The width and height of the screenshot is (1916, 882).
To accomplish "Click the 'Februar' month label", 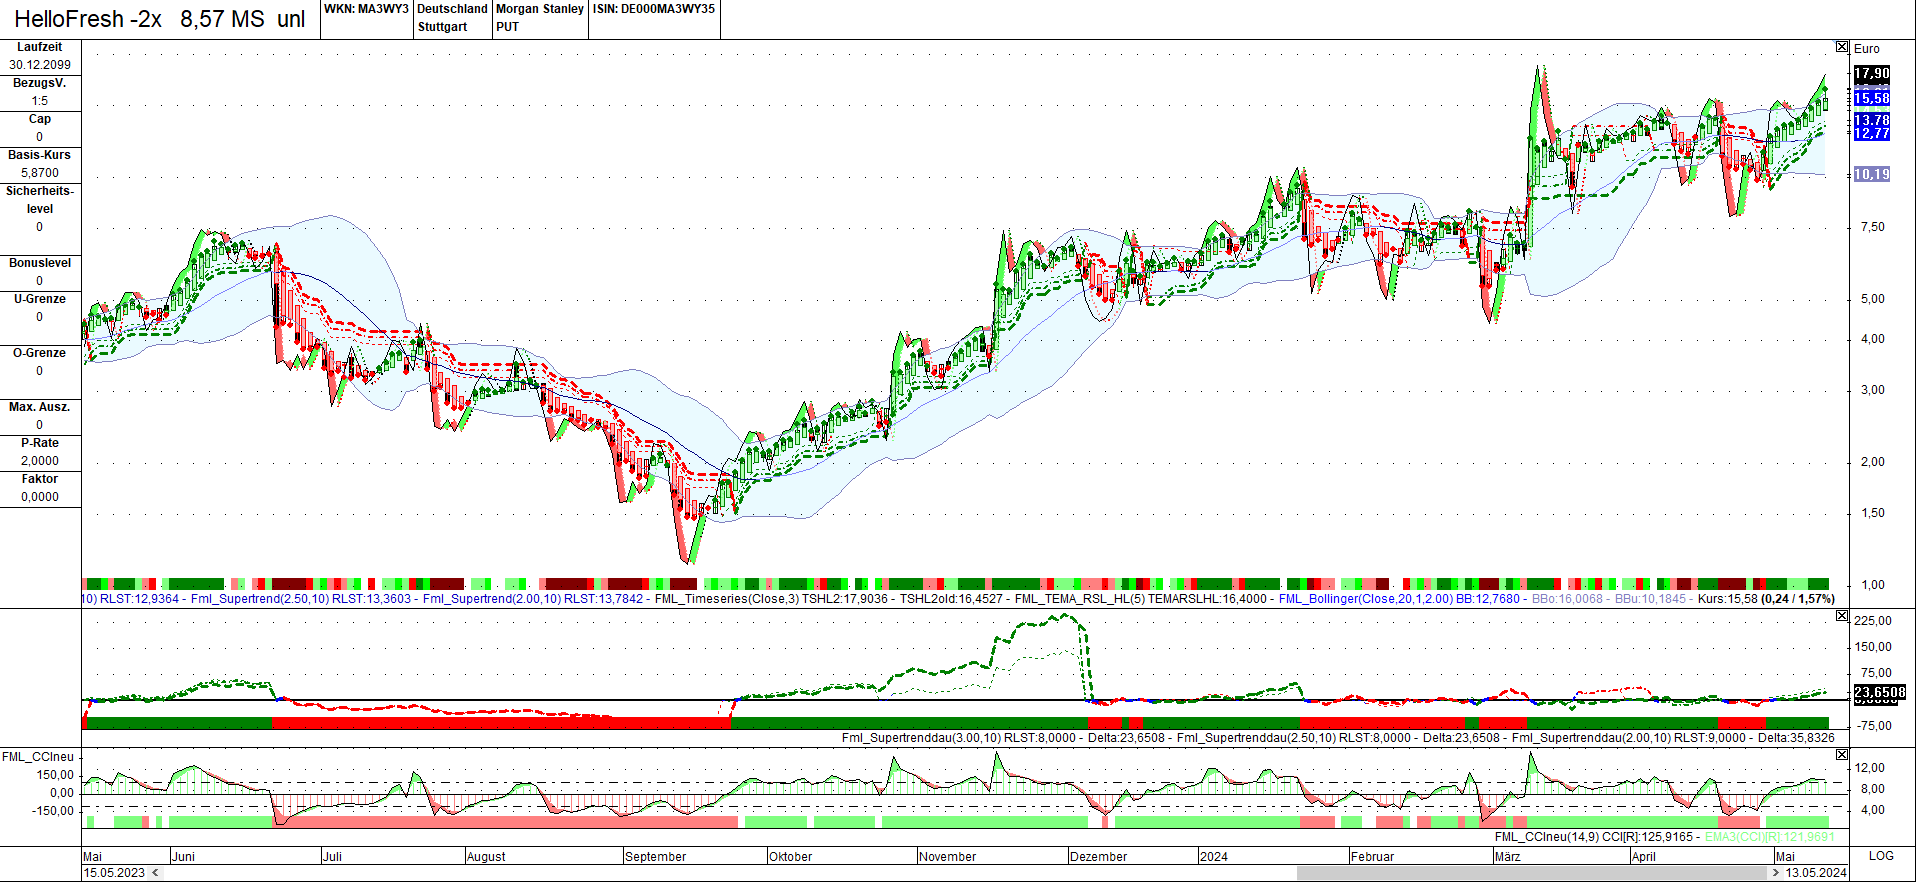I will pos(1372,857).
